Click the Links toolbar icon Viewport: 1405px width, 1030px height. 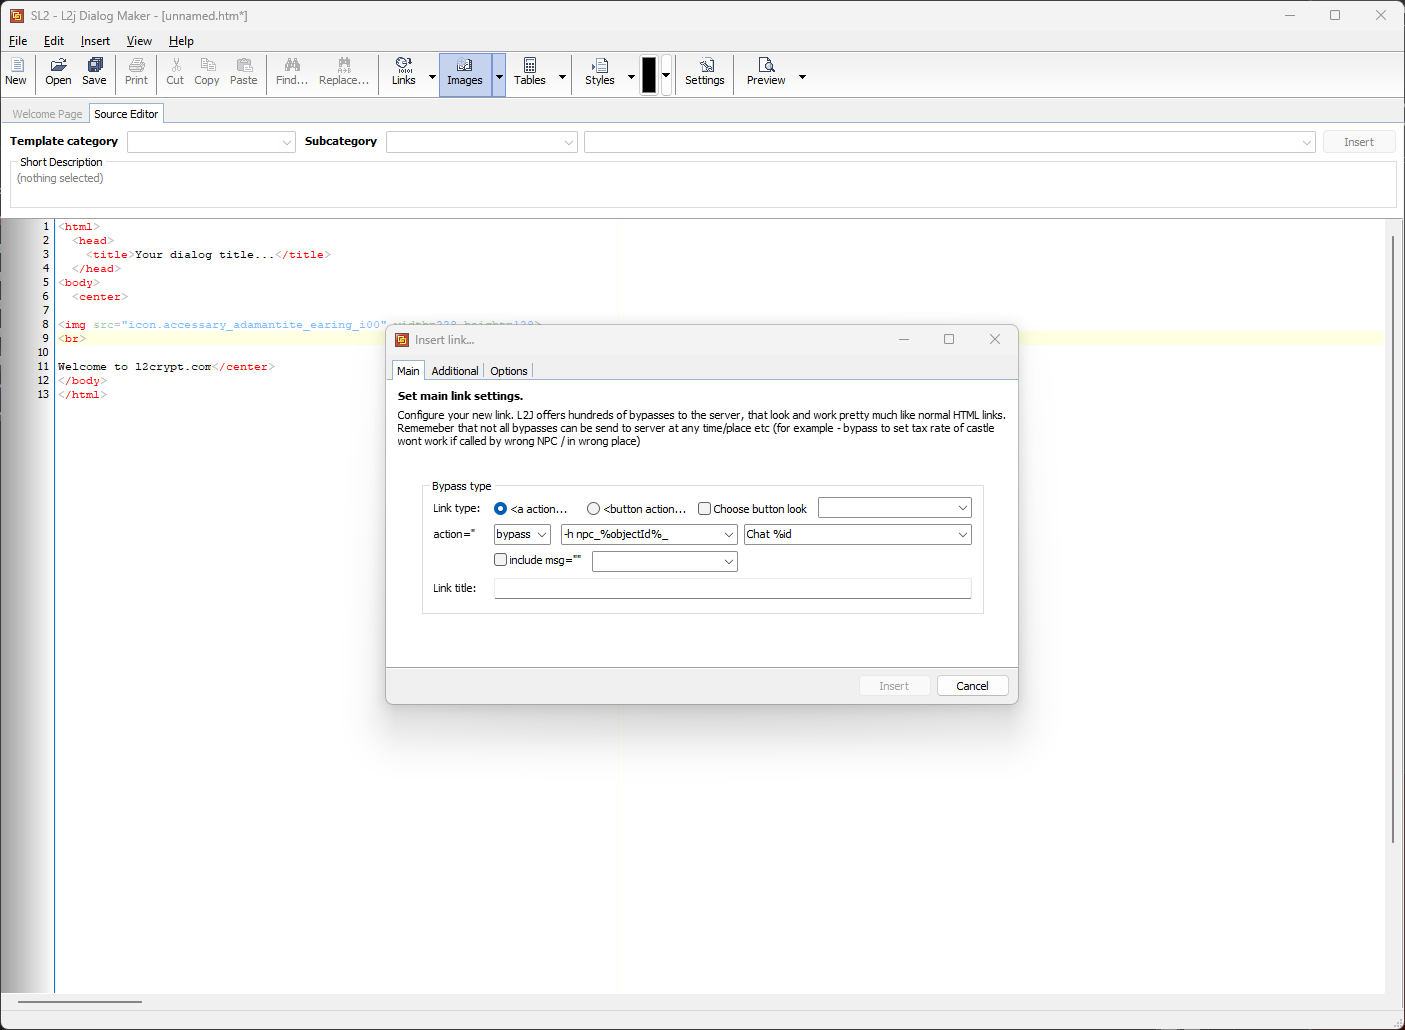coord(404,73)
